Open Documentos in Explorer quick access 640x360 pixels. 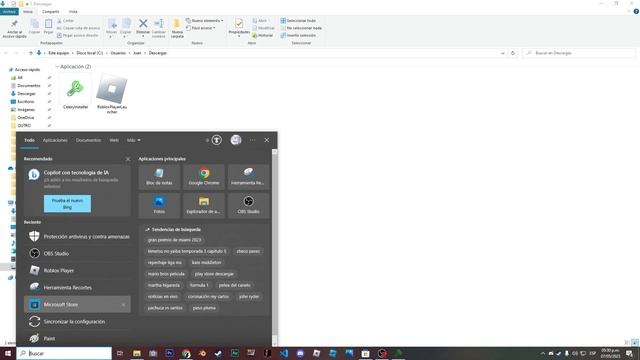(29, 86)
